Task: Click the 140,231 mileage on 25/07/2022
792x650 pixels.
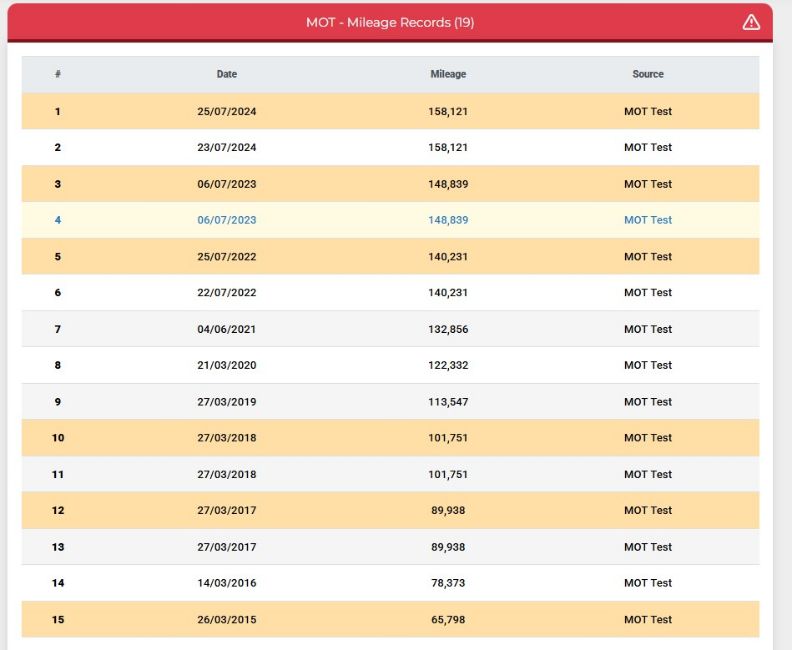Action: (448, 257)
